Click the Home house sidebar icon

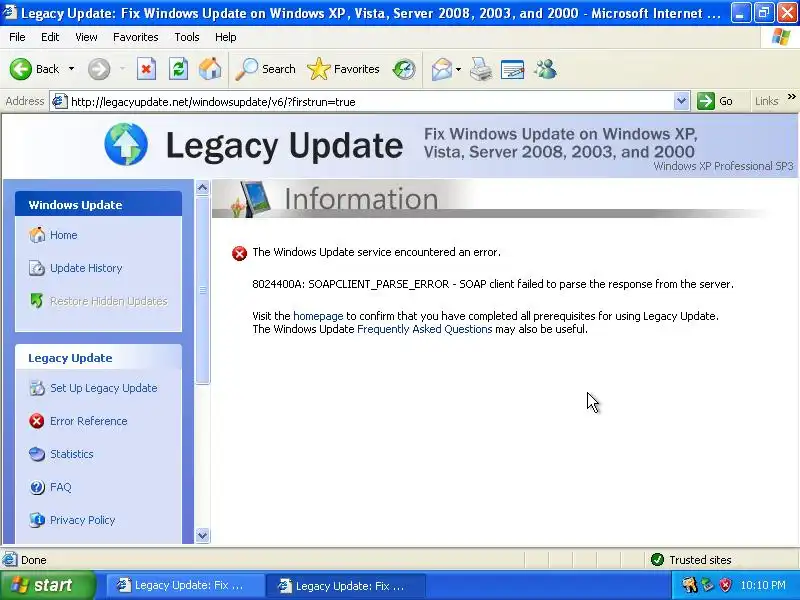pos(37,235)
